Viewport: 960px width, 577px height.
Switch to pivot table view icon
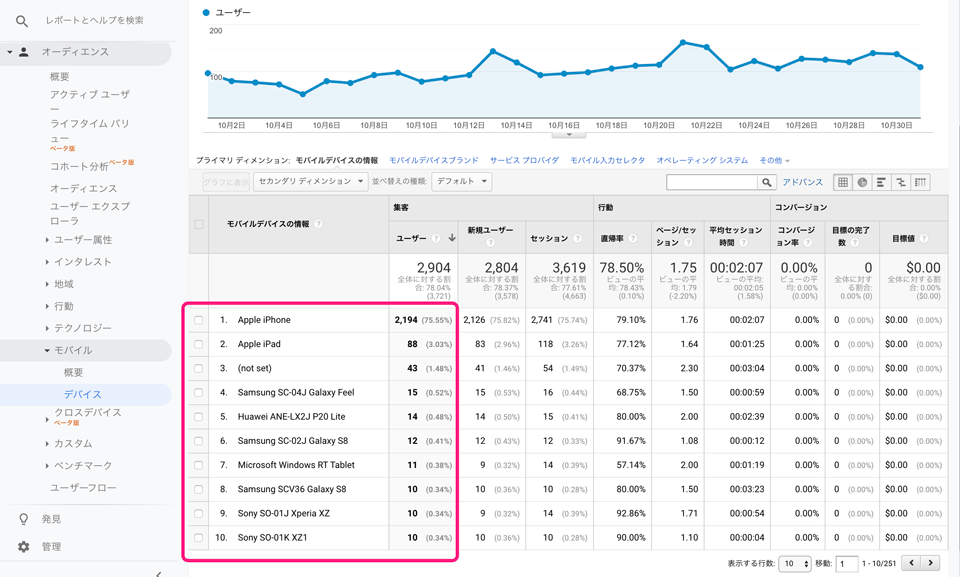coord(920,182)
